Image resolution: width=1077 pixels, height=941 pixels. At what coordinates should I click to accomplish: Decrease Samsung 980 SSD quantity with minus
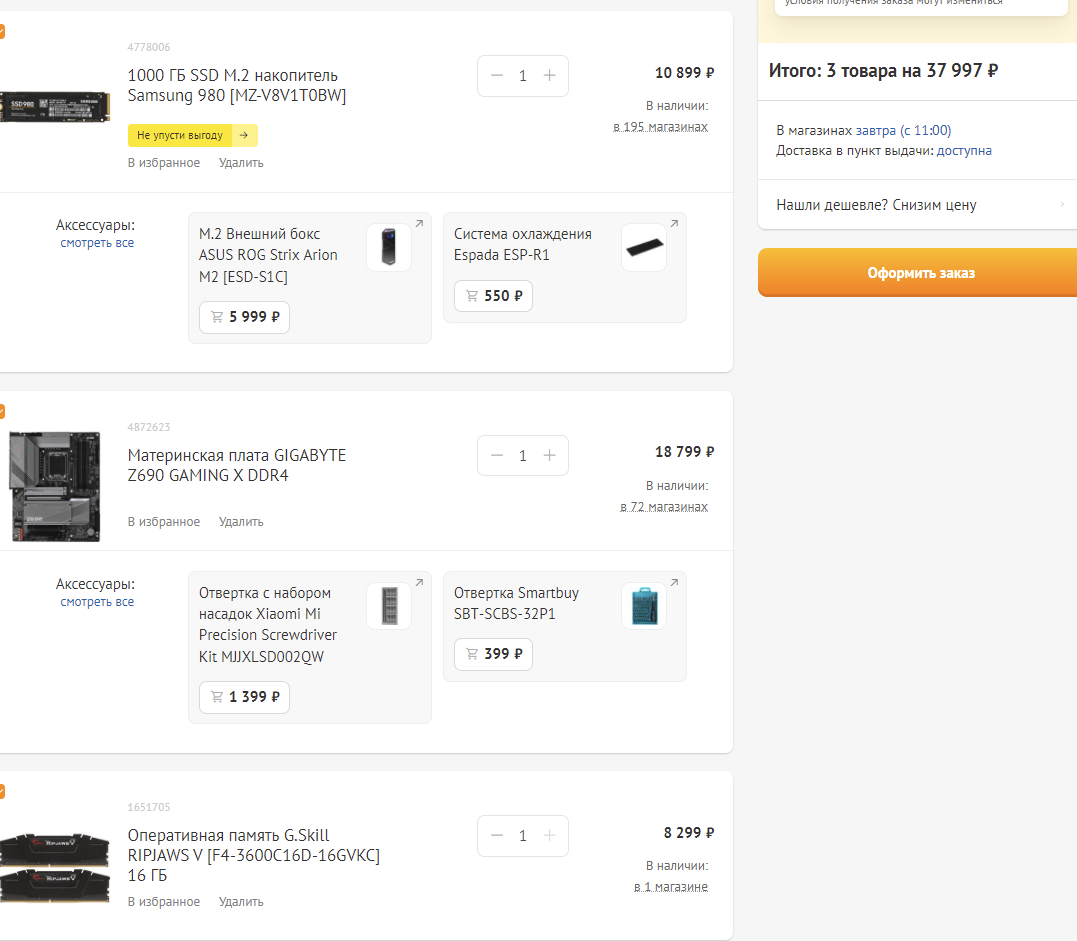(497, 76)
